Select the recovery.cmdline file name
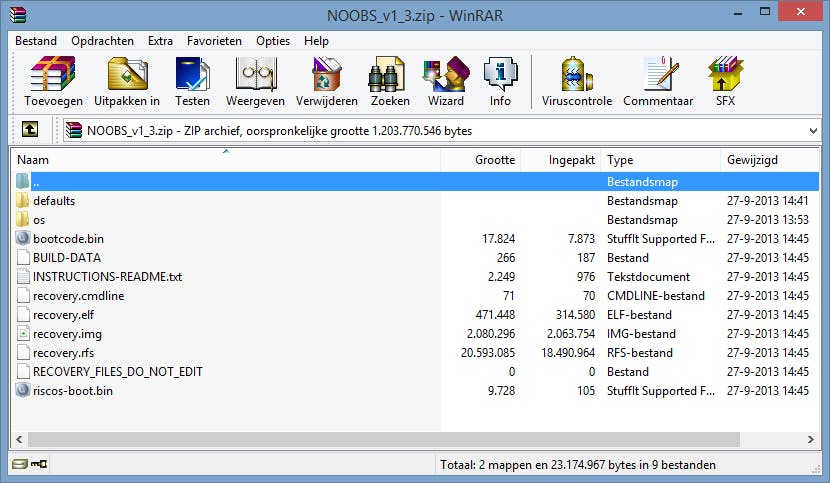This screenshot has height=483, width=830. 78,296
